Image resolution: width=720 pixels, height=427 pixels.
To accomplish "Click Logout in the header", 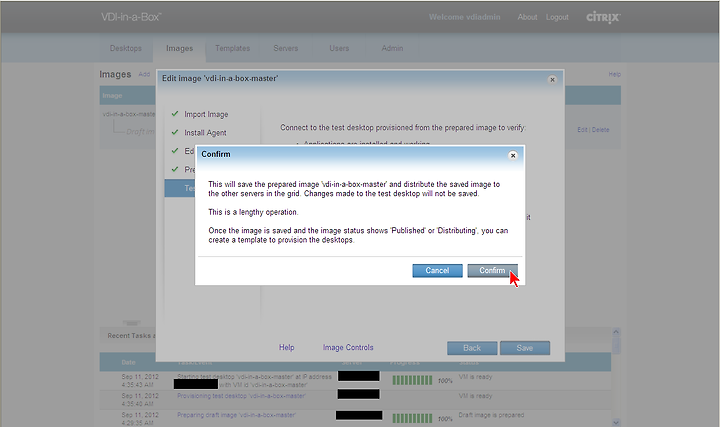I will coord(557,17).
